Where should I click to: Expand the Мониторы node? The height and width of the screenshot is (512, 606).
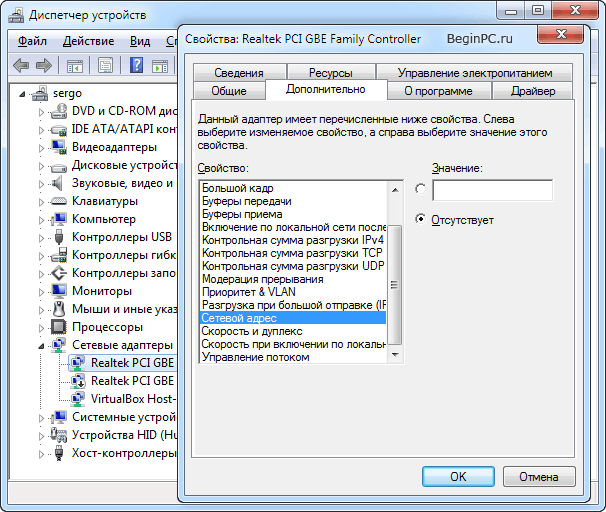coord(41,292)
